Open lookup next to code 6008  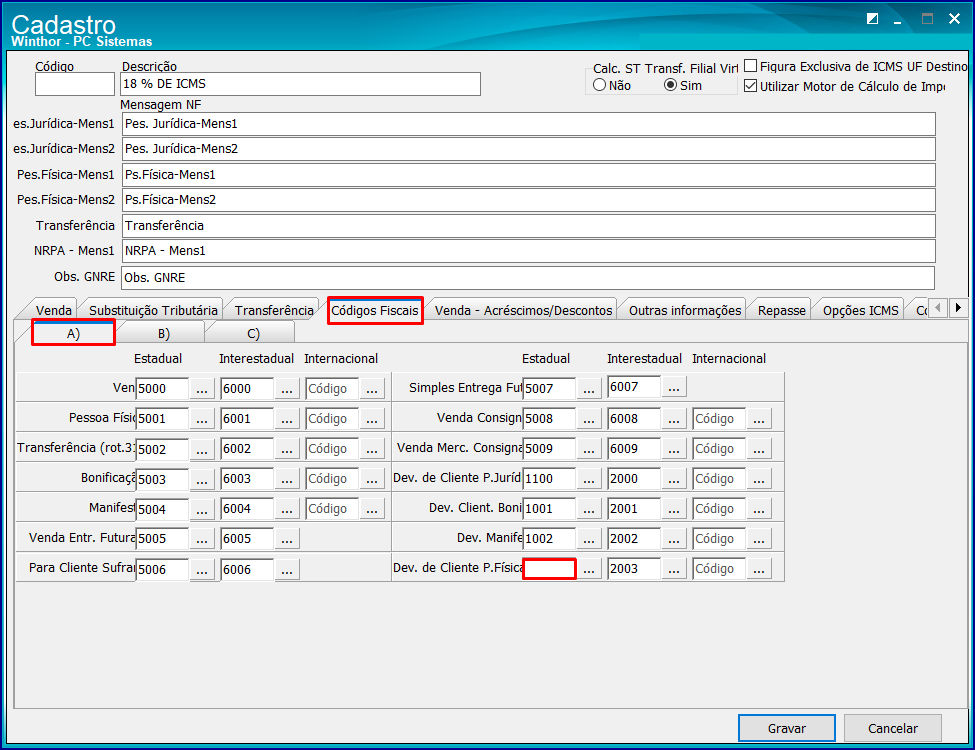(674, 419)
